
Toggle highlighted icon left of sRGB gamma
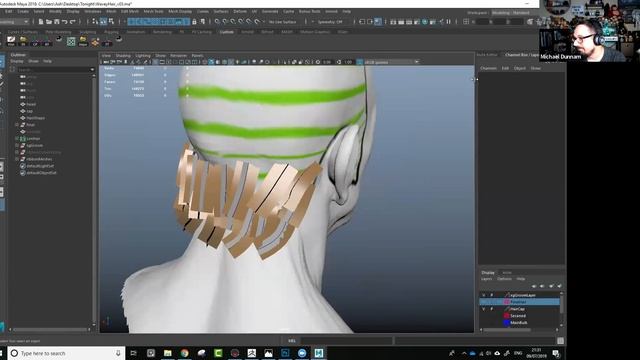coord(360,62)
